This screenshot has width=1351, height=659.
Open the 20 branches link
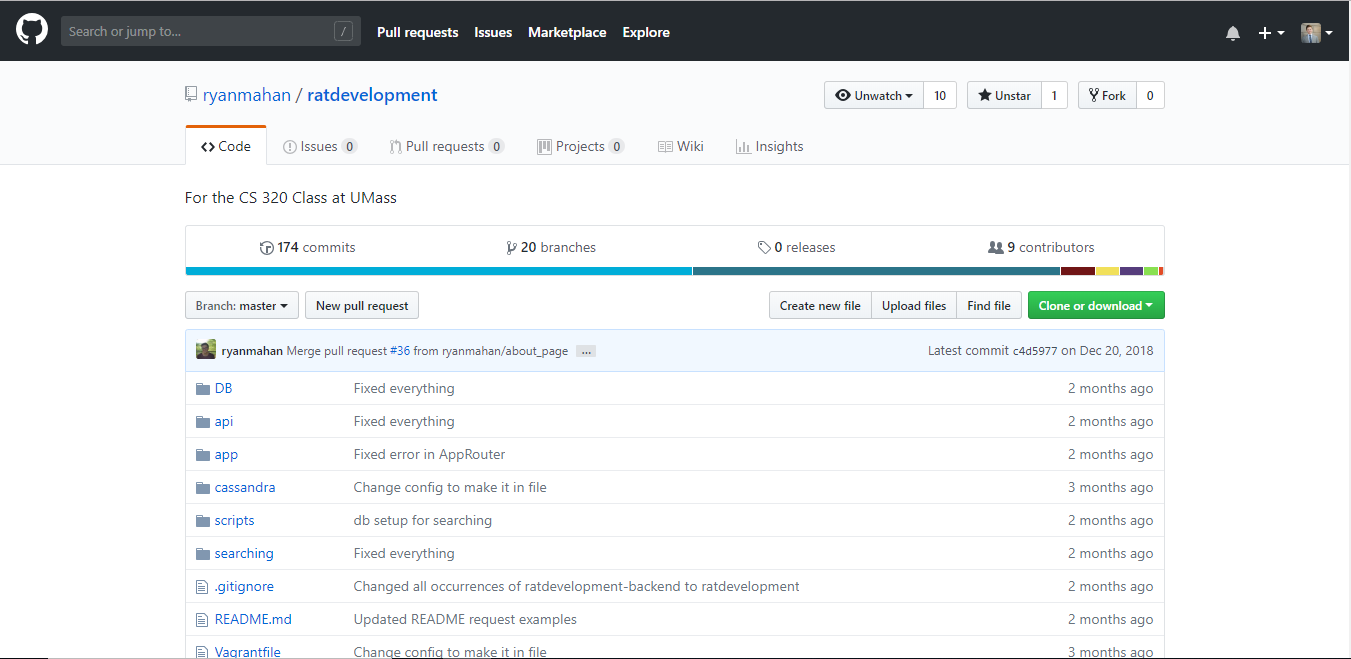pos(551,248)
